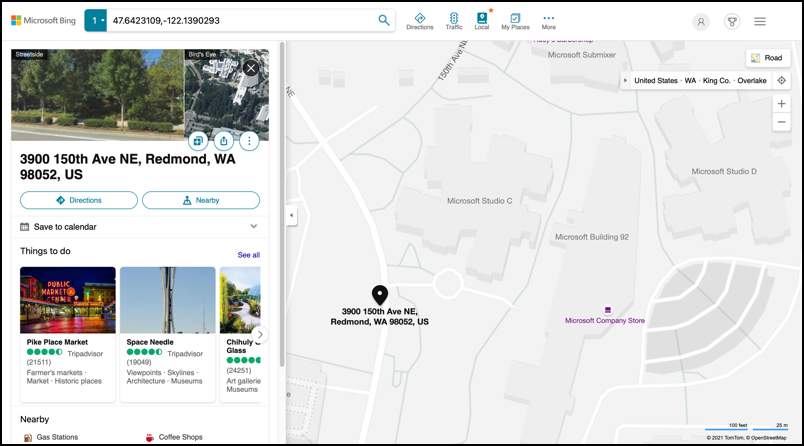Open the Road map style selector
The height and width of the screenshot is (446, 804).
(768, 58)
